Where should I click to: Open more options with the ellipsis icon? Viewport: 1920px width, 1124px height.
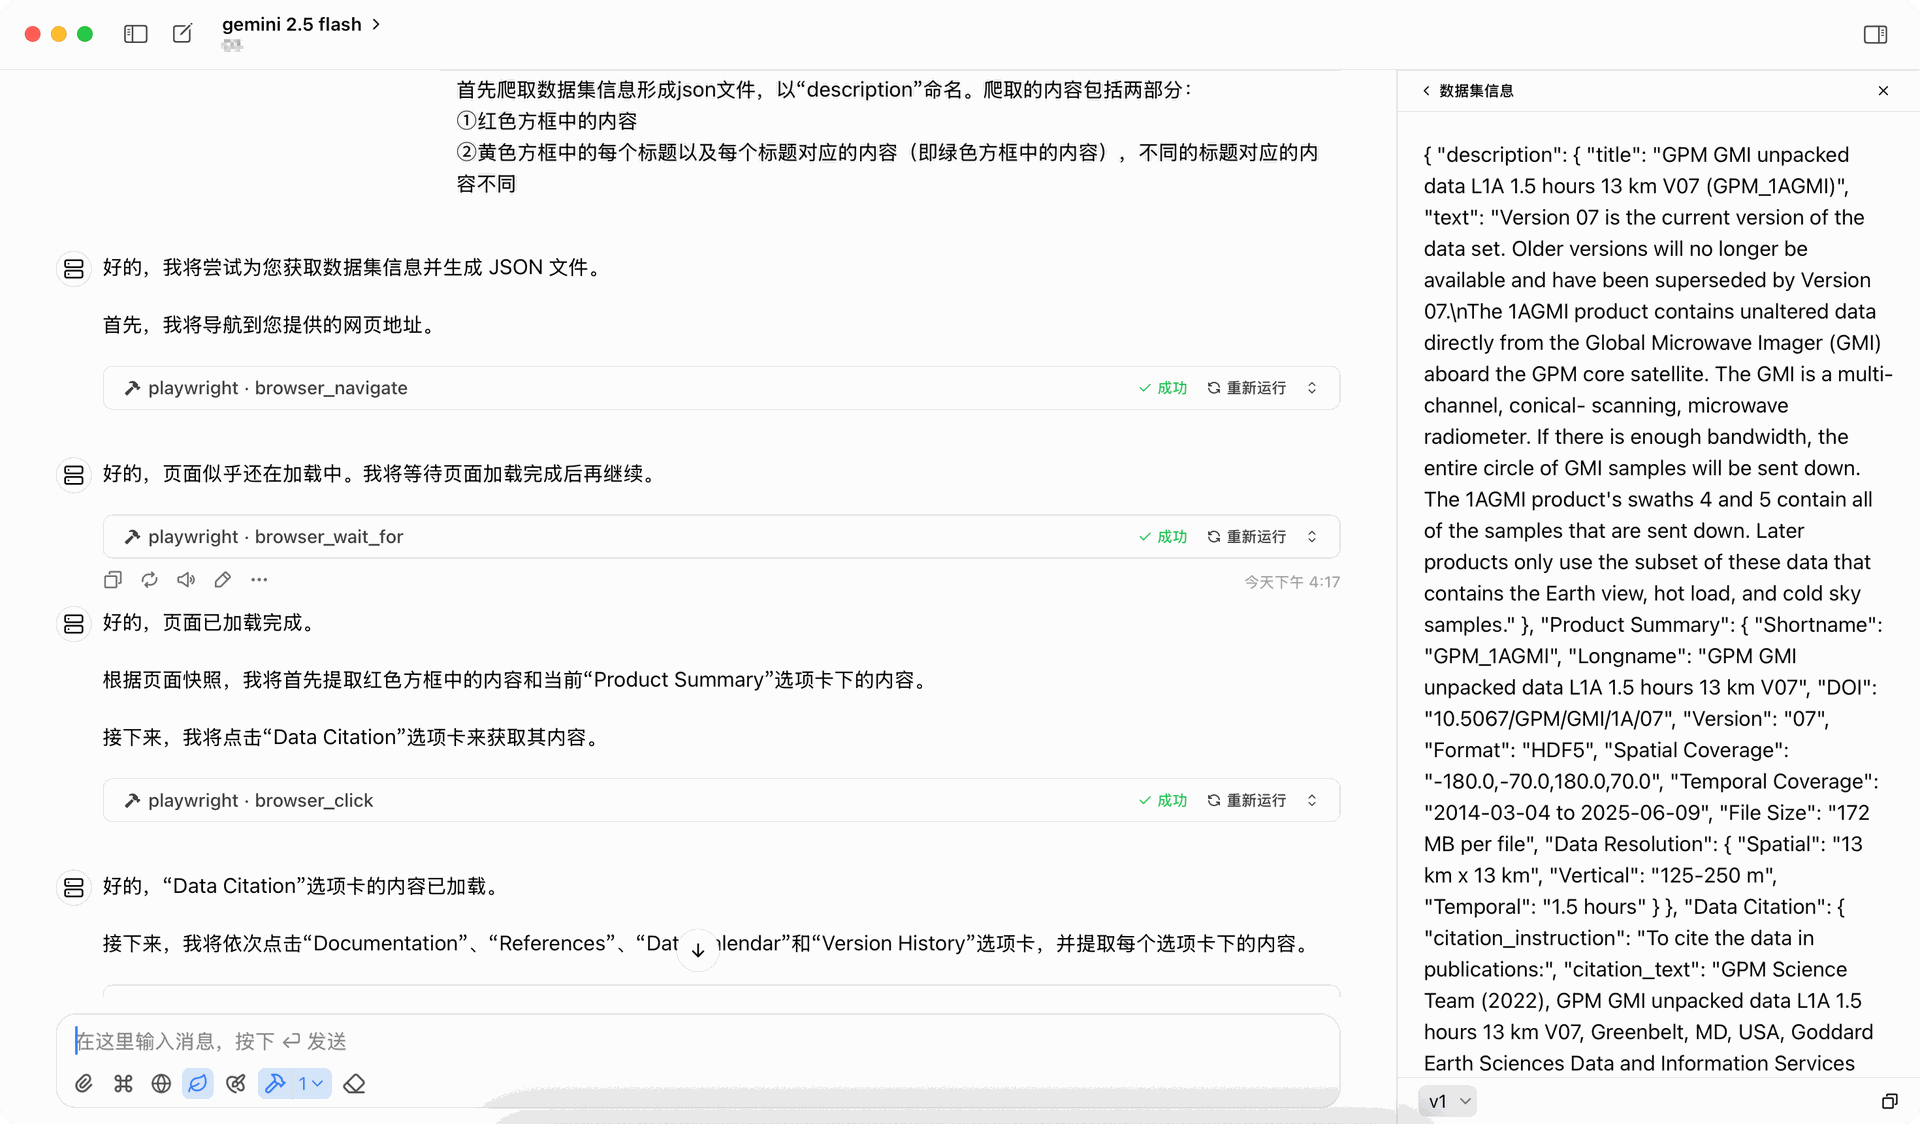[259, 580]
